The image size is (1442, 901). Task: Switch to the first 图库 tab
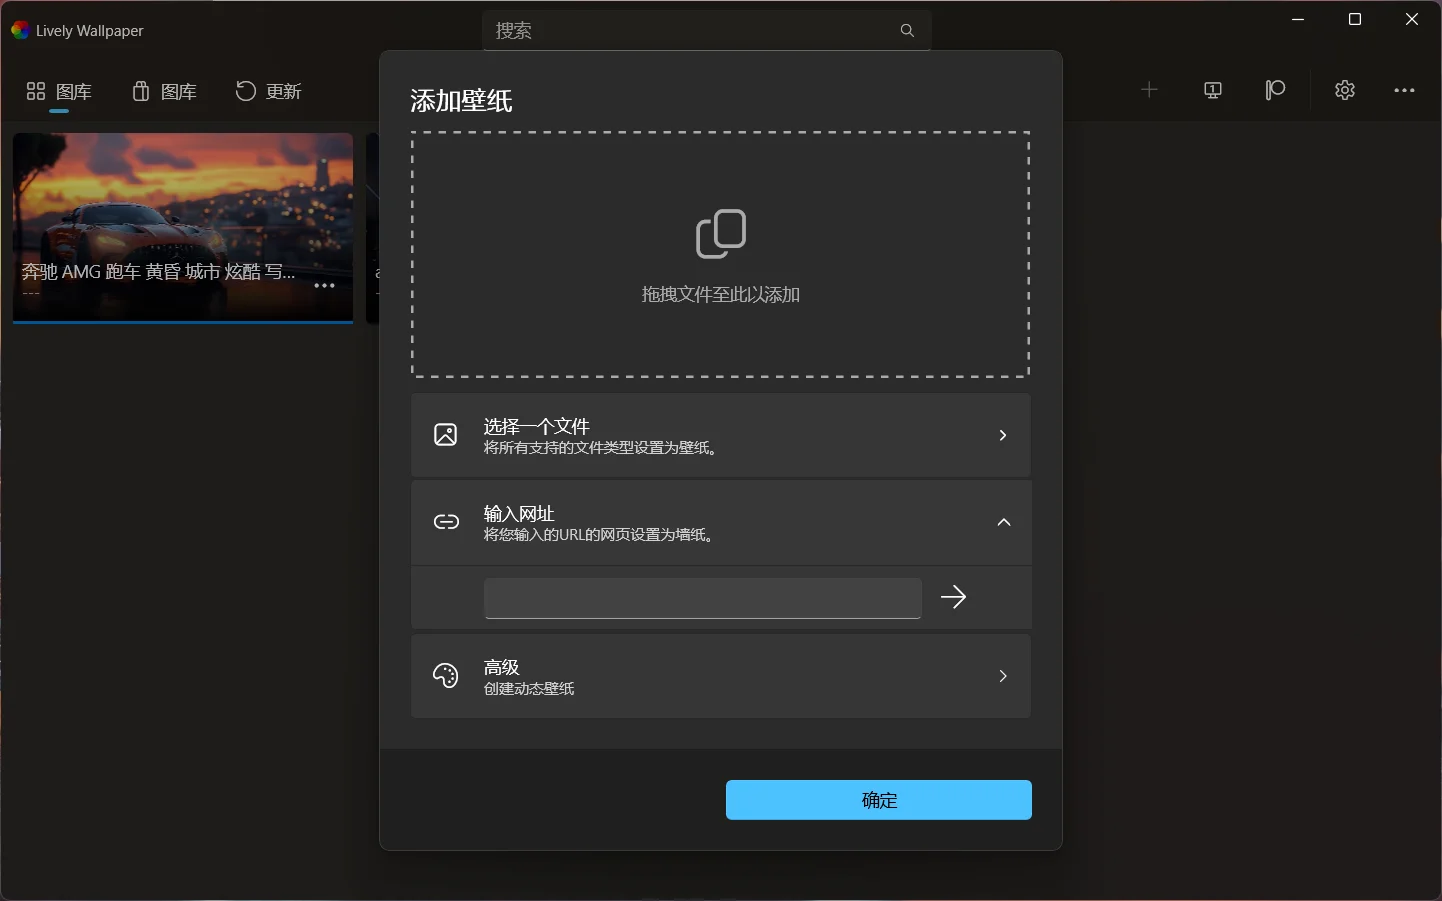point(58,91)
